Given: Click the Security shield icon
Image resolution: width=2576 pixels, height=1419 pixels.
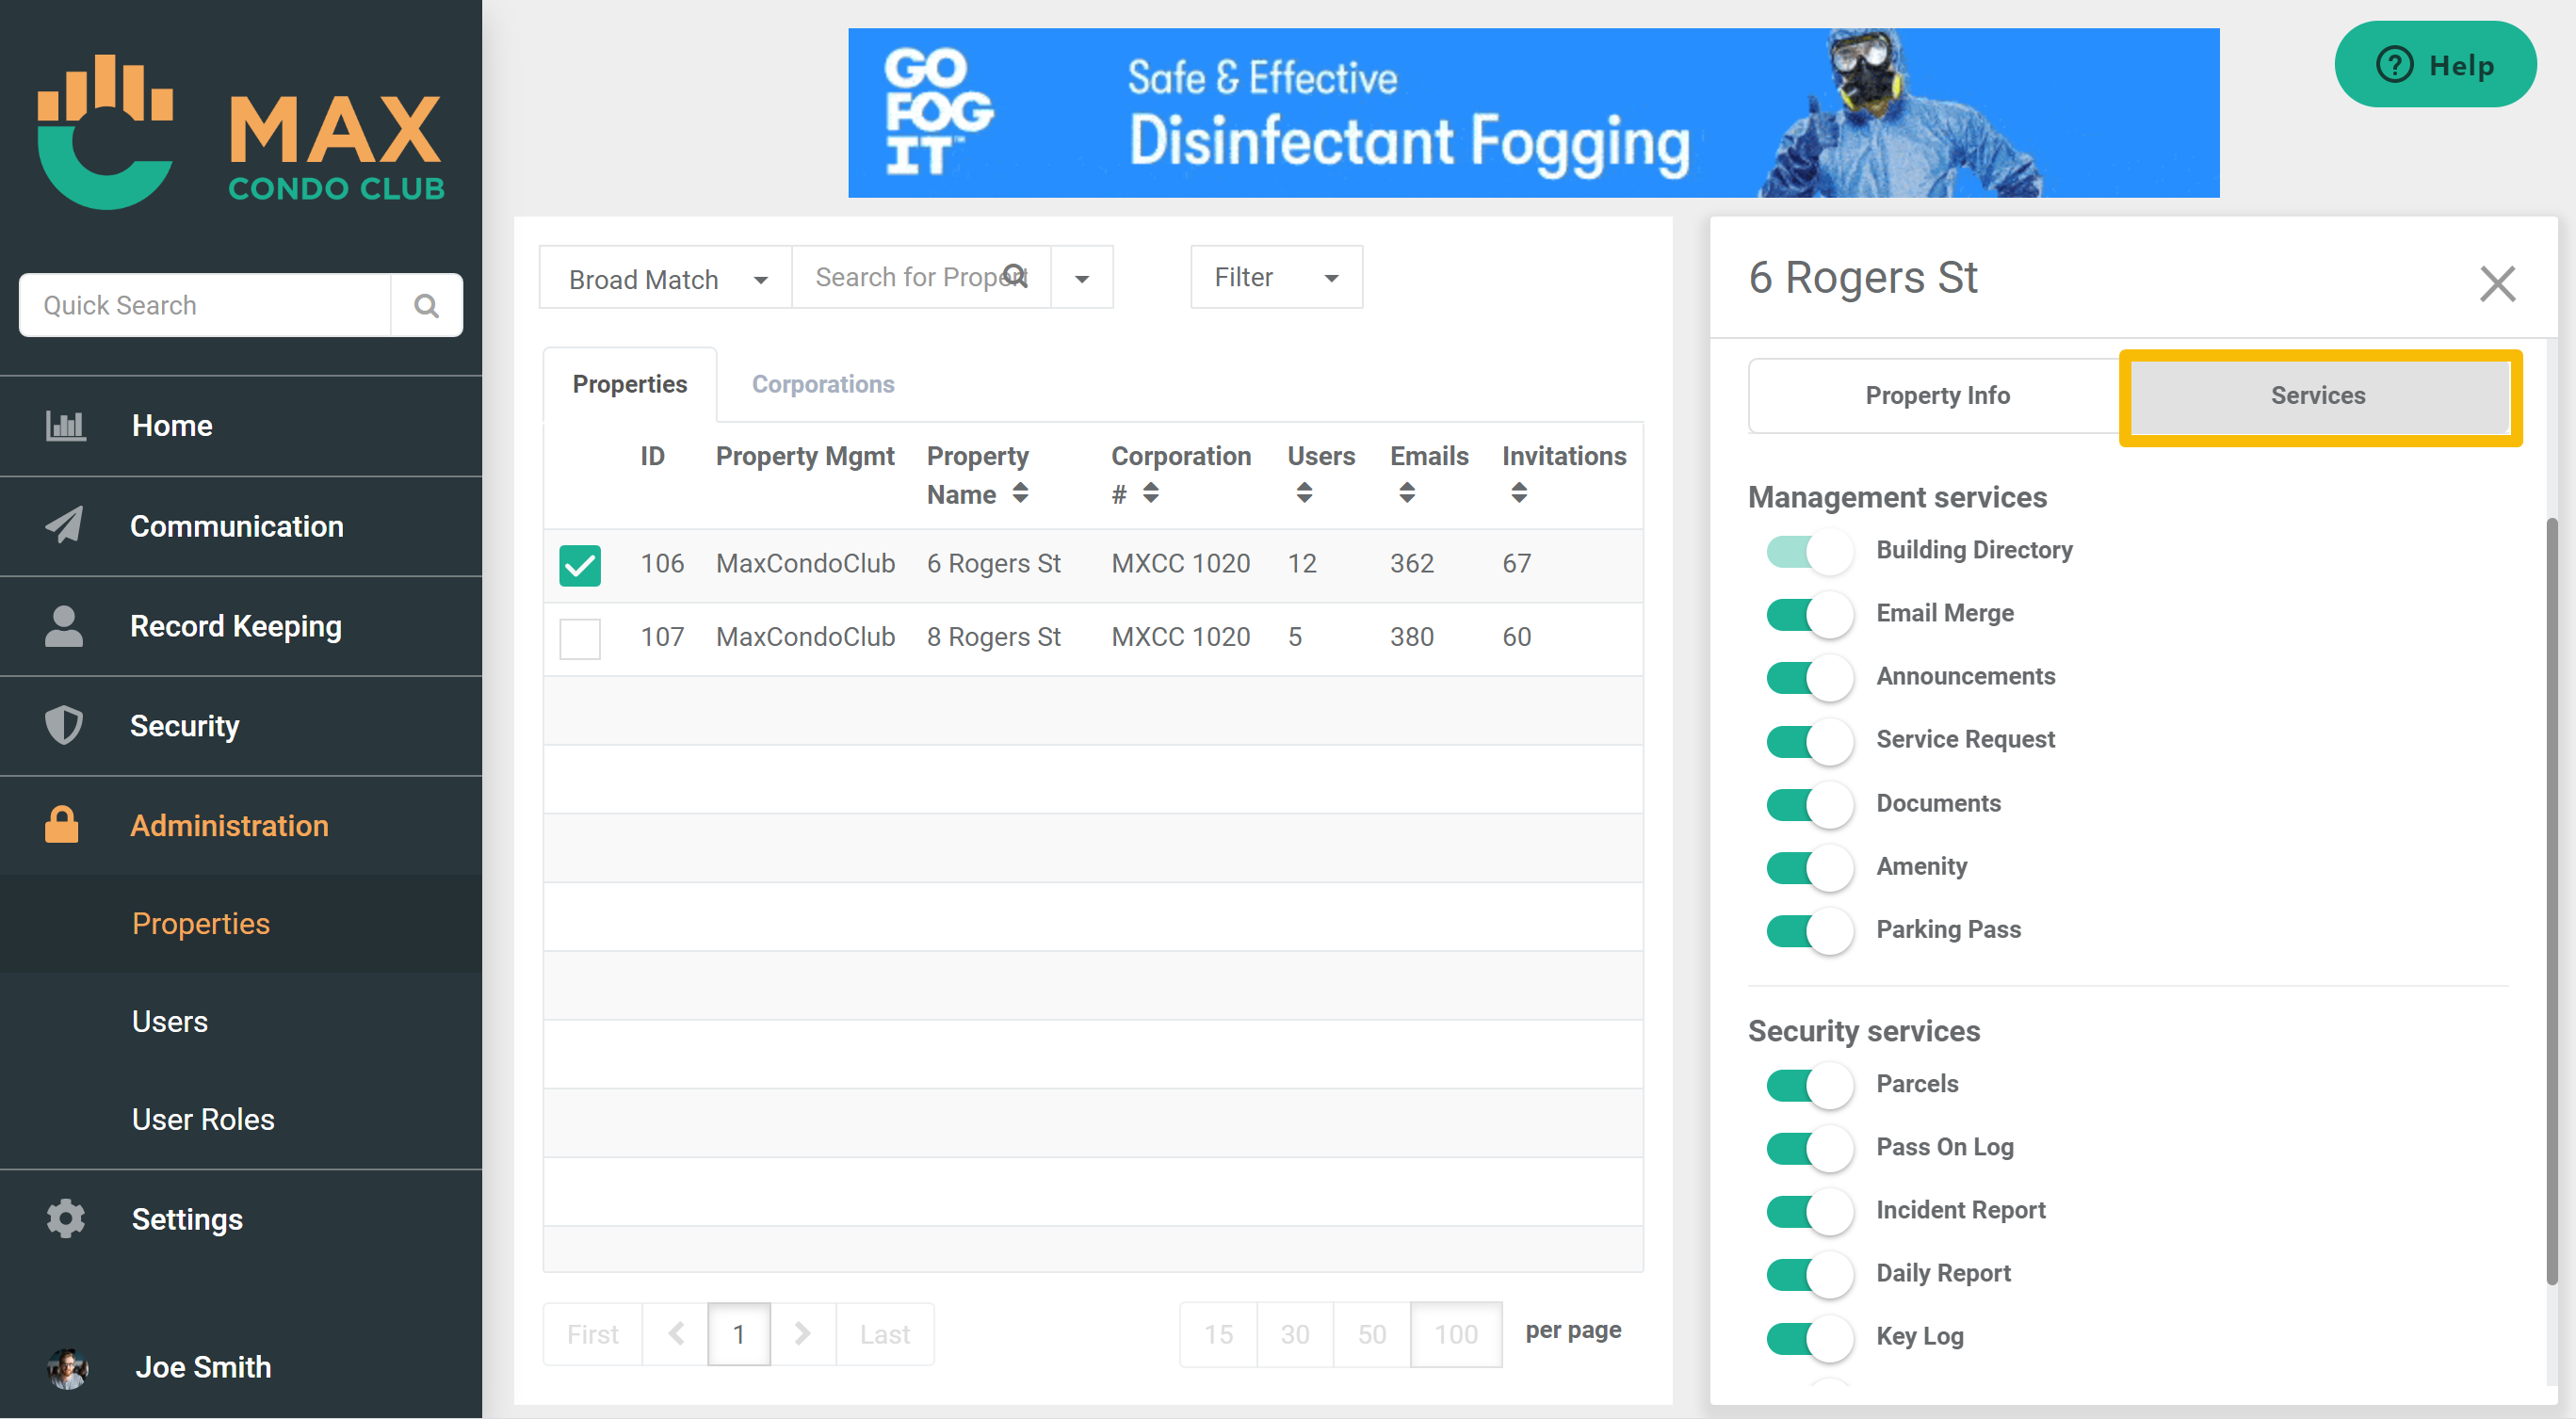Looking at the screenshot, I should 65,726.
